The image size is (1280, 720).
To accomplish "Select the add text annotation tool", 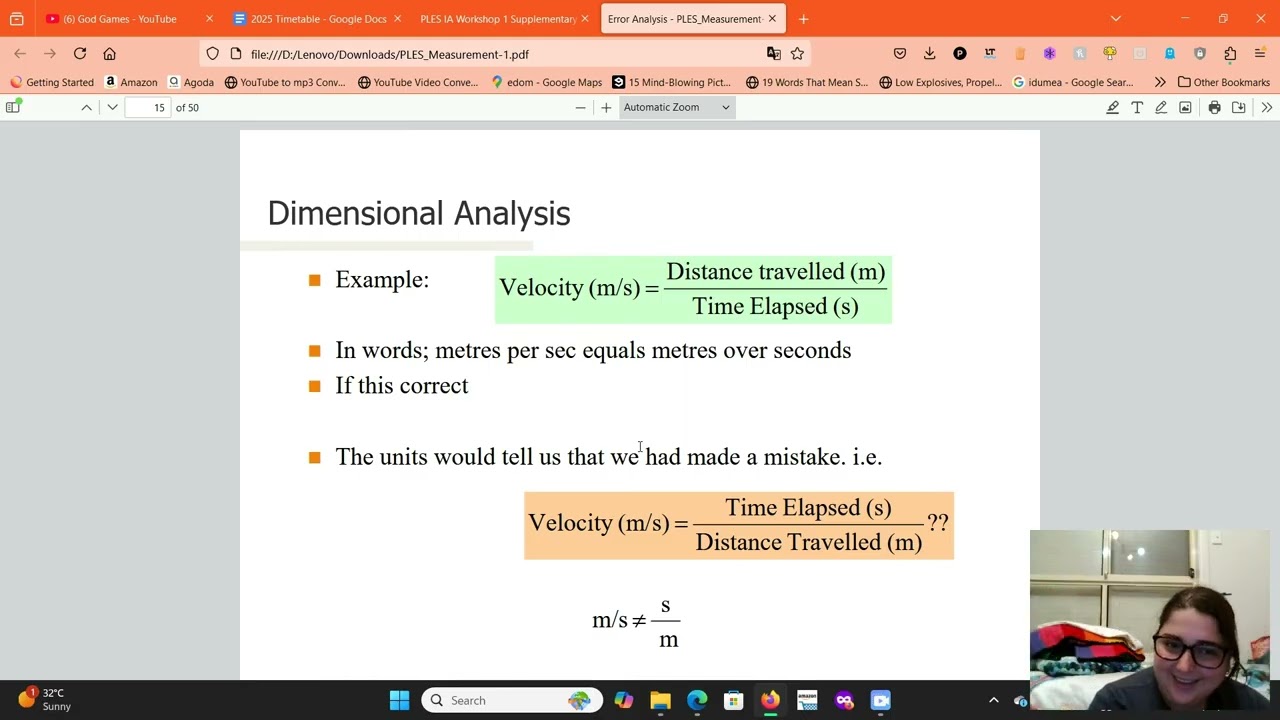I will [x=1137, y=107].
